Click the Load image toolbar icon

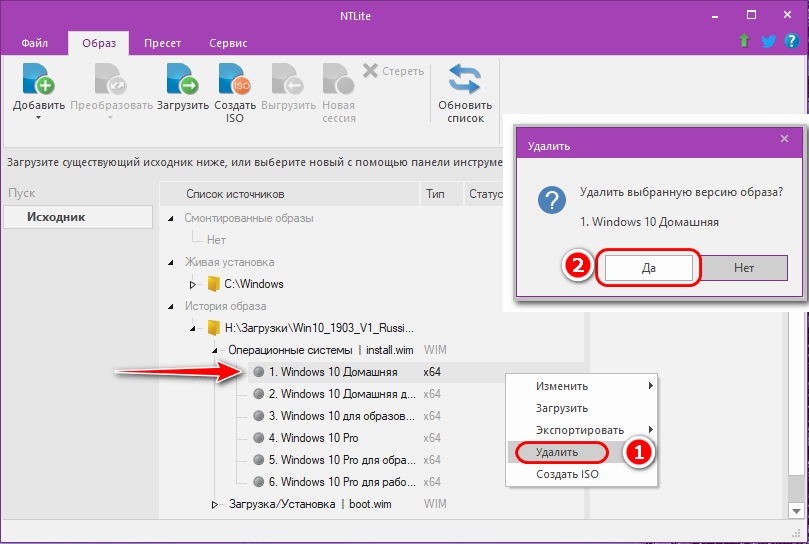(183, 80)
